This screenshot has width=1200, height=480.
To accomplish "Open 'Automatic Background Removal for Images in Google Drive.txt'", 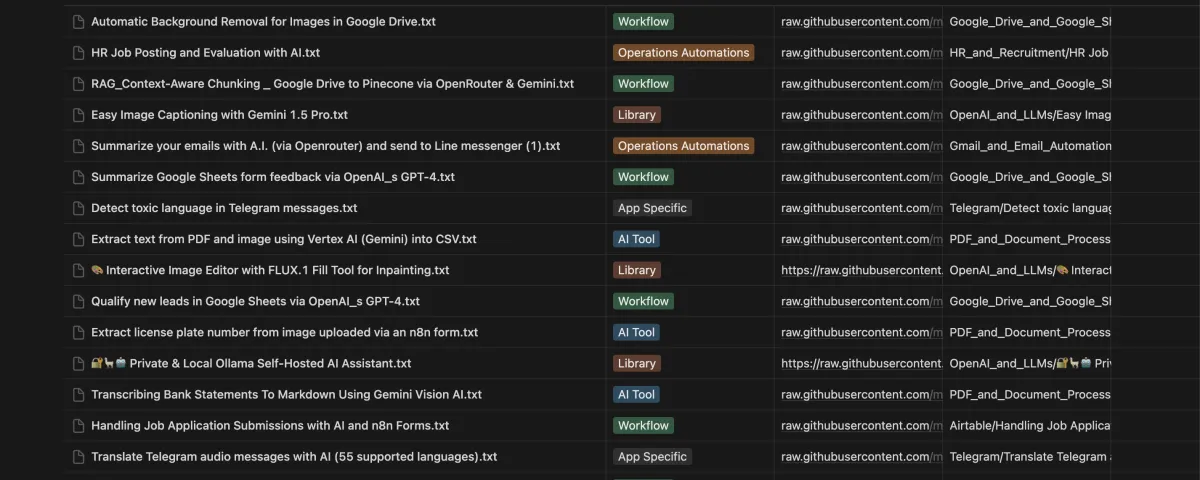I will coord(263,21).
